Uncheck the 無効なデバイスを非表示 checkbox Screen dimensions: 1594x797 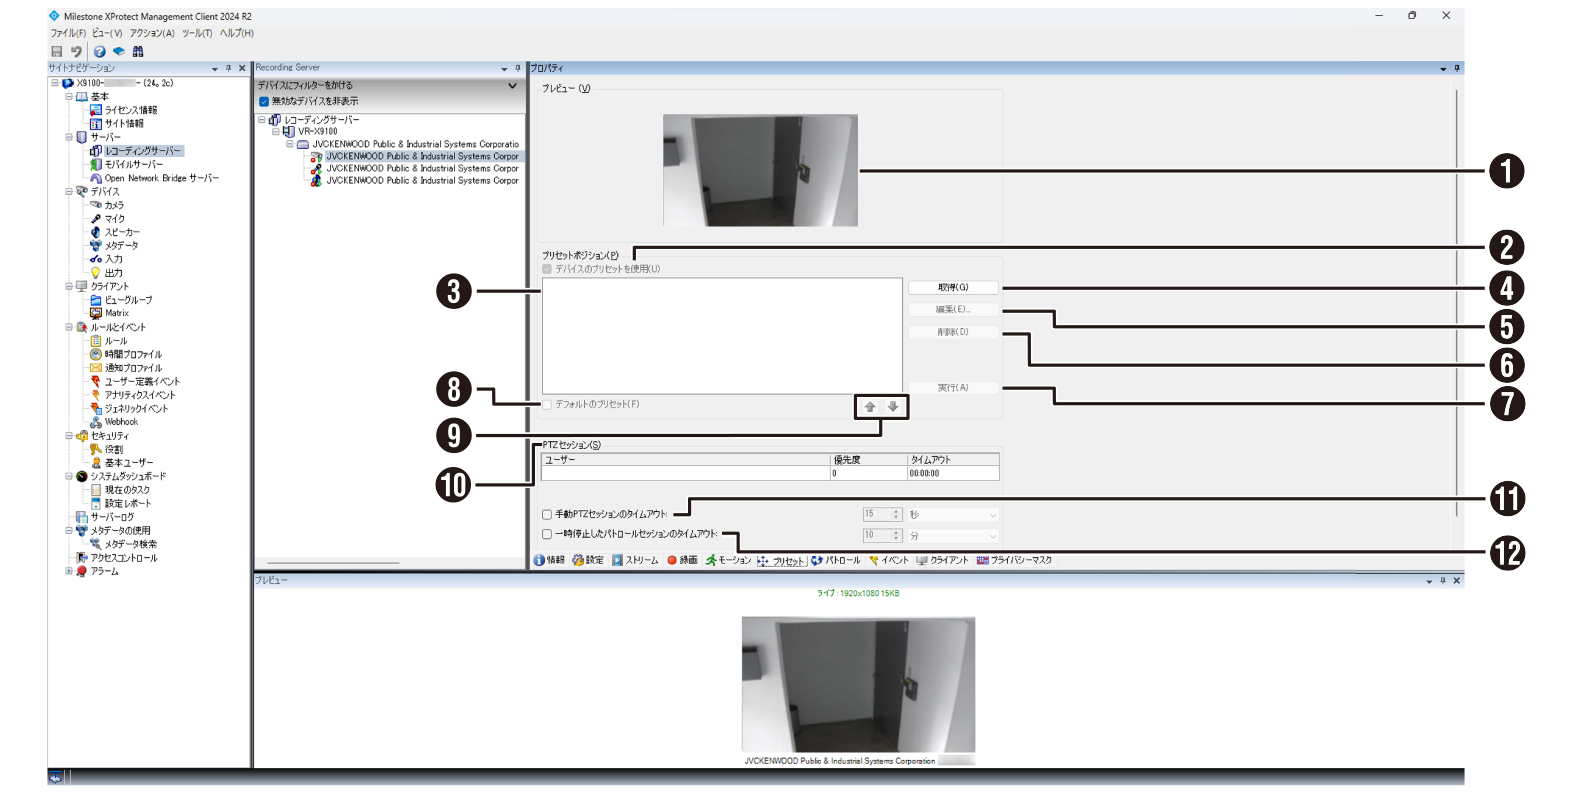click(x=264, y=101)
